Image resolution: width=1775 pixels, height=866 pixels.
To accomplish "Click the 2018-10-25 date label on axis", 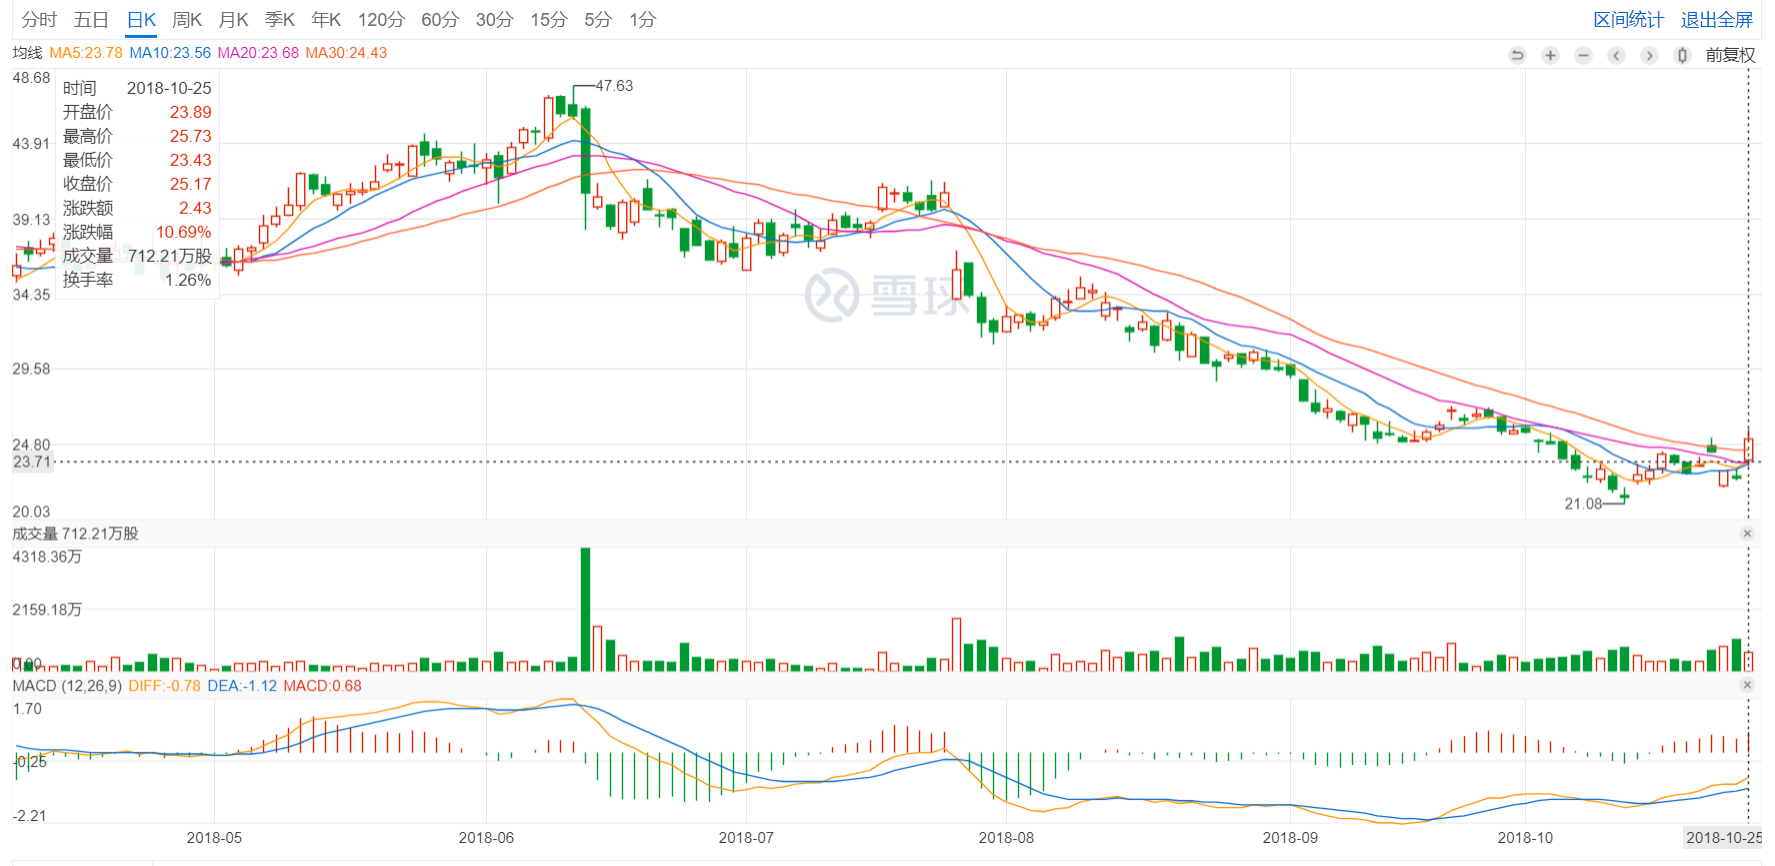I will click(x=1723, y=838).
